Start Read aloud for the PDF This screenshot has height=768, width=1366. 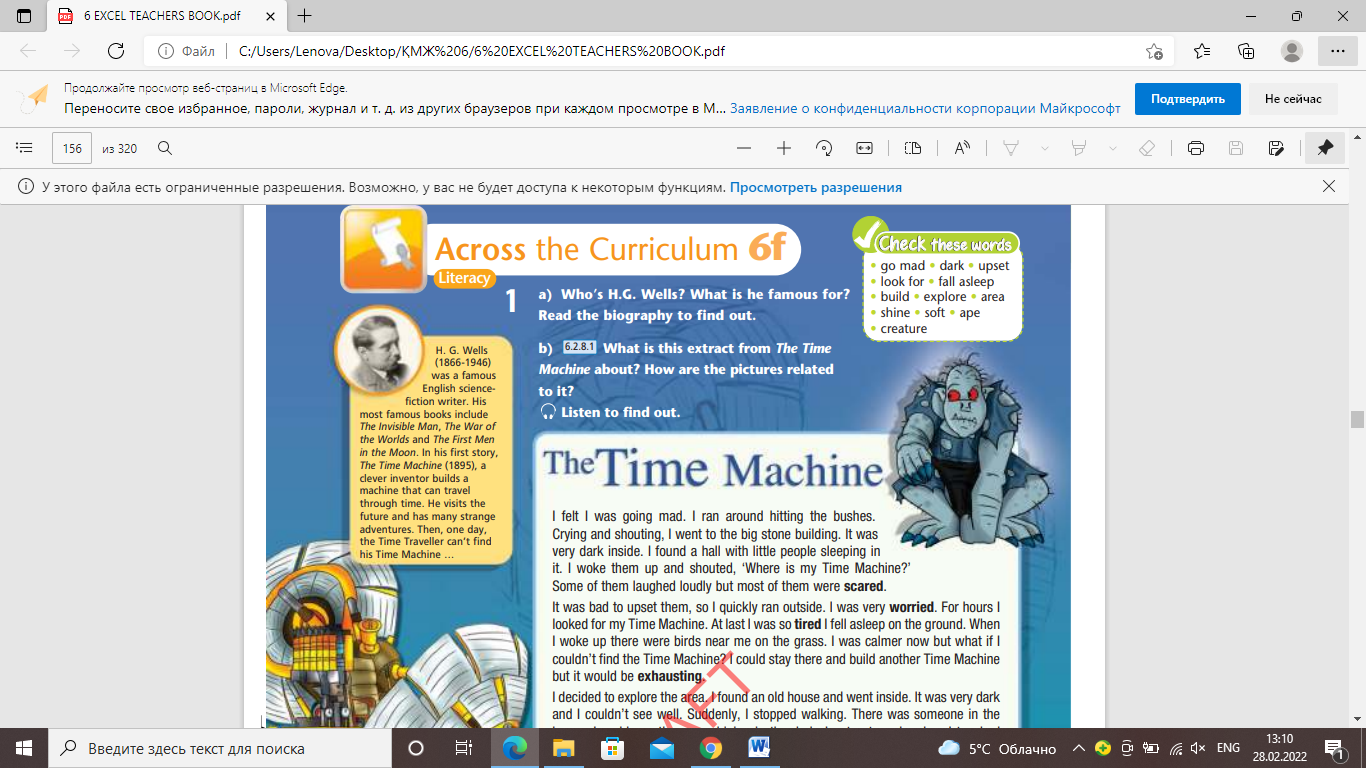(962, 148)
